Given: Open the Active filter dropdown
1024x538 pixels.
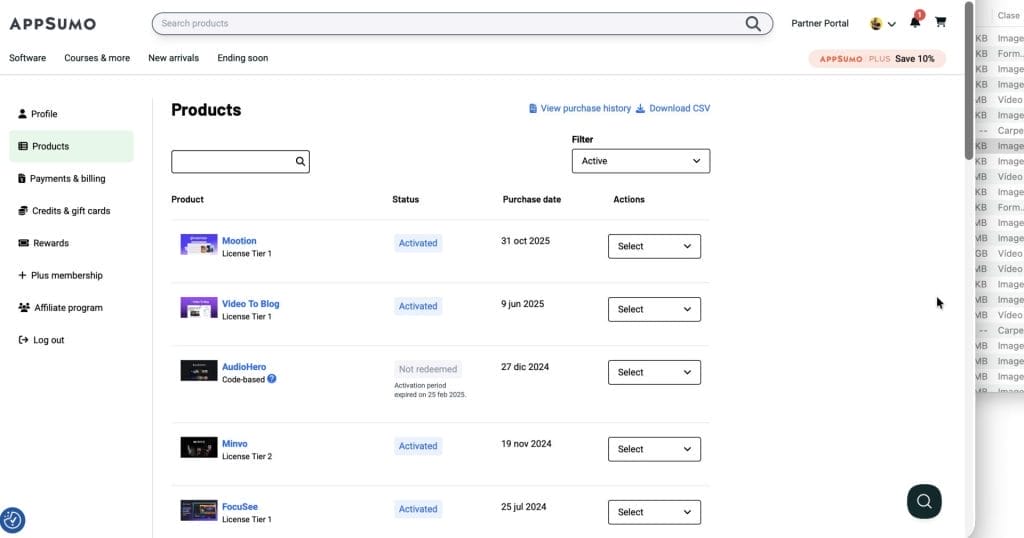Looking at the screenshot, I should (x=640, y=161).
